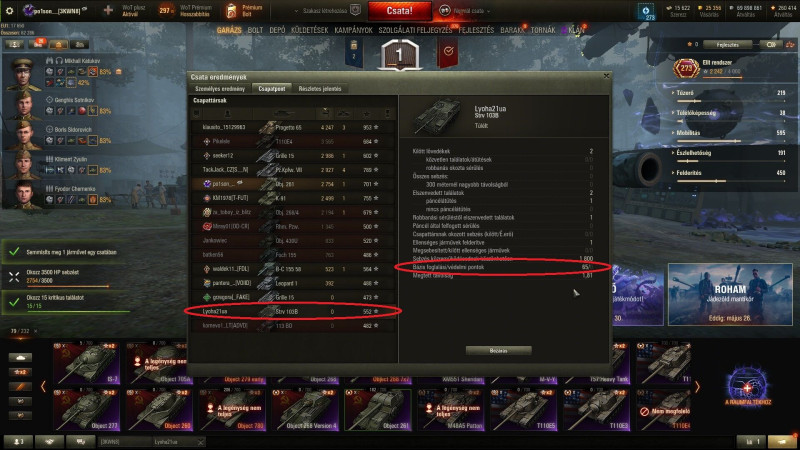The image size is (800, 450).
Task: Open the KÜLDETÉSEK menu item
Action: [309, 30]
